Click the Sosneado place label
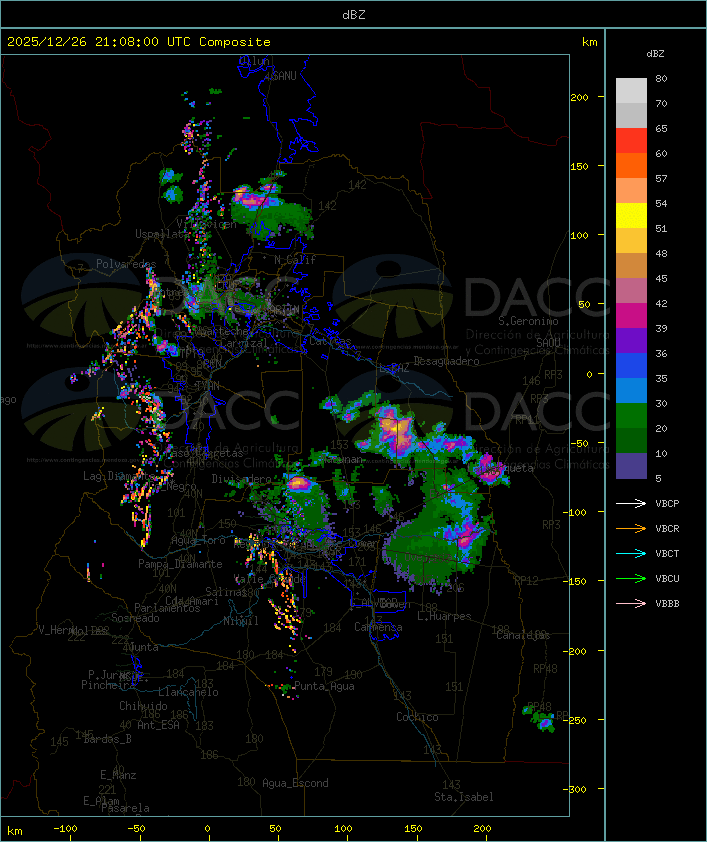707x842 pixels. 135,618
